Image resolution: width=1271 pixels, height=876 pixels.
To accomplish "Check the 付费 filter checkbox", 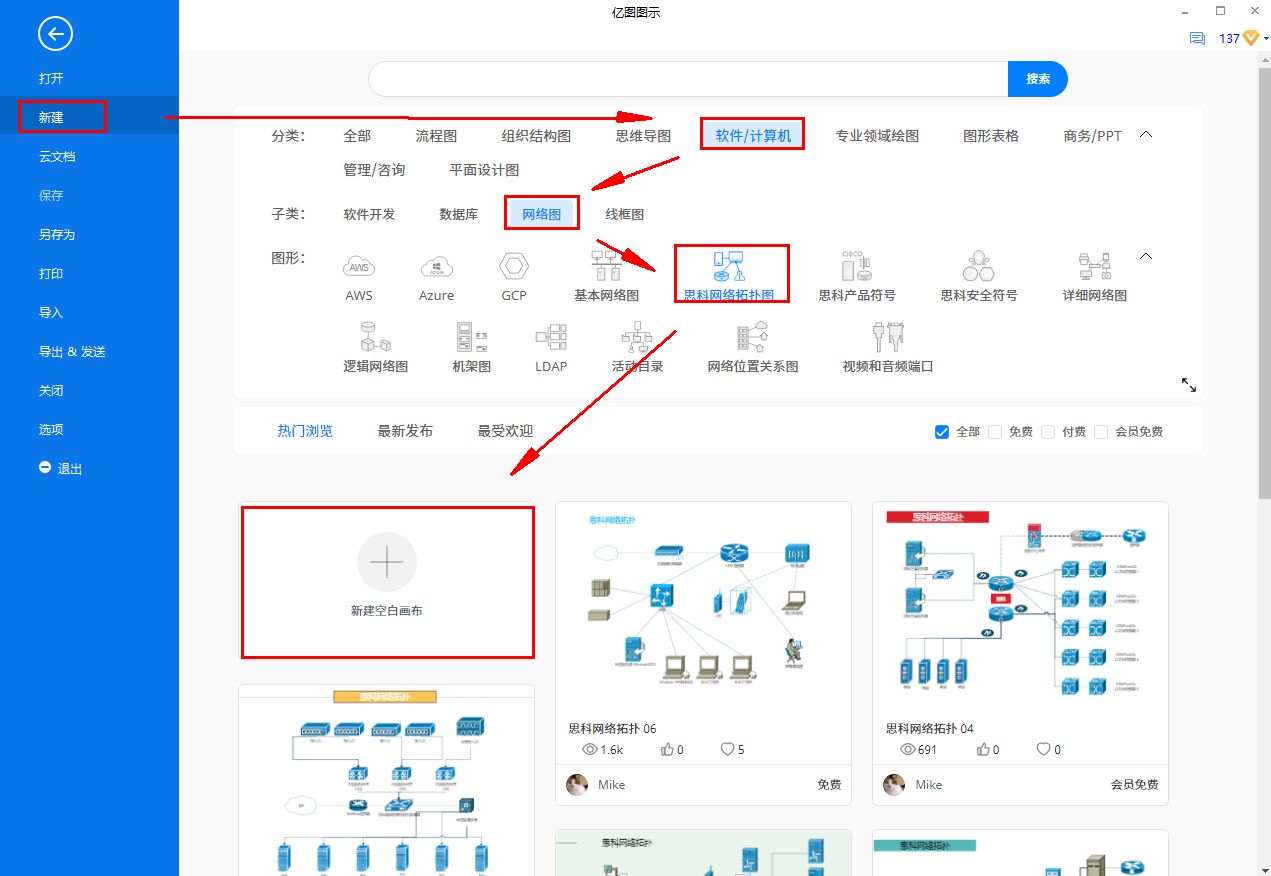I will [x=1048, y=432].
